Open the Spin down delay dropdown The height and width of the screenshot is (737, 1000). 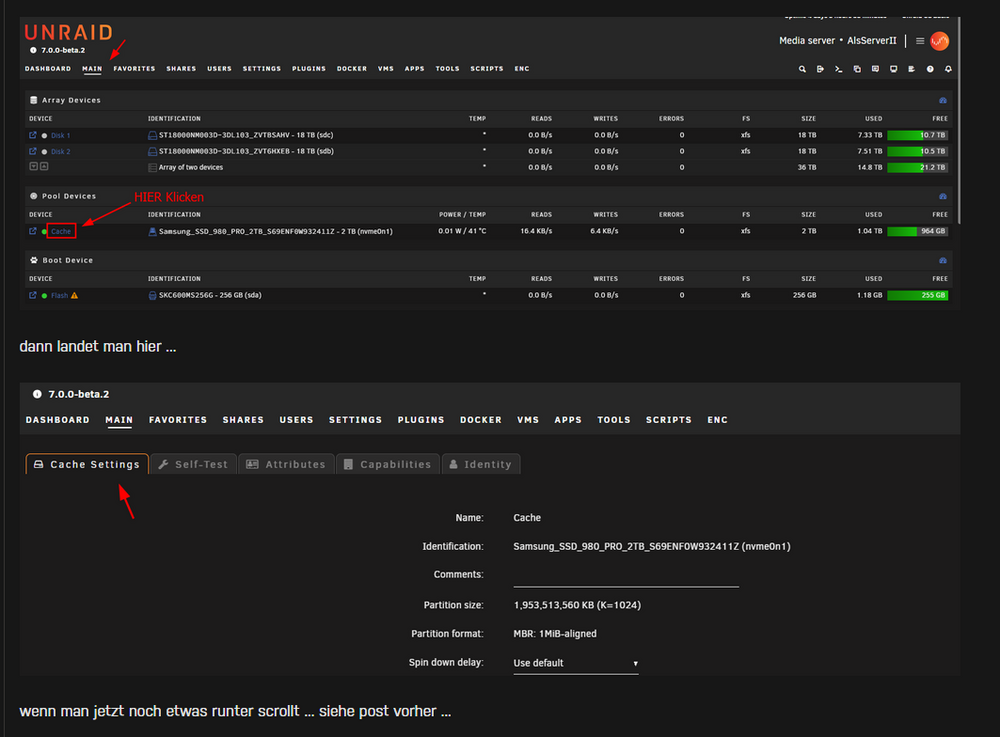pos(575,663)
